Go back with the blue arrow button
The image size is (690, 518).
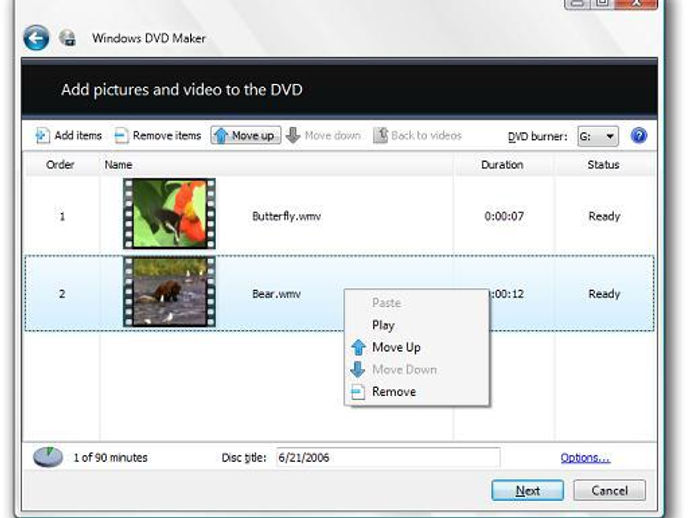click(36, 38)
